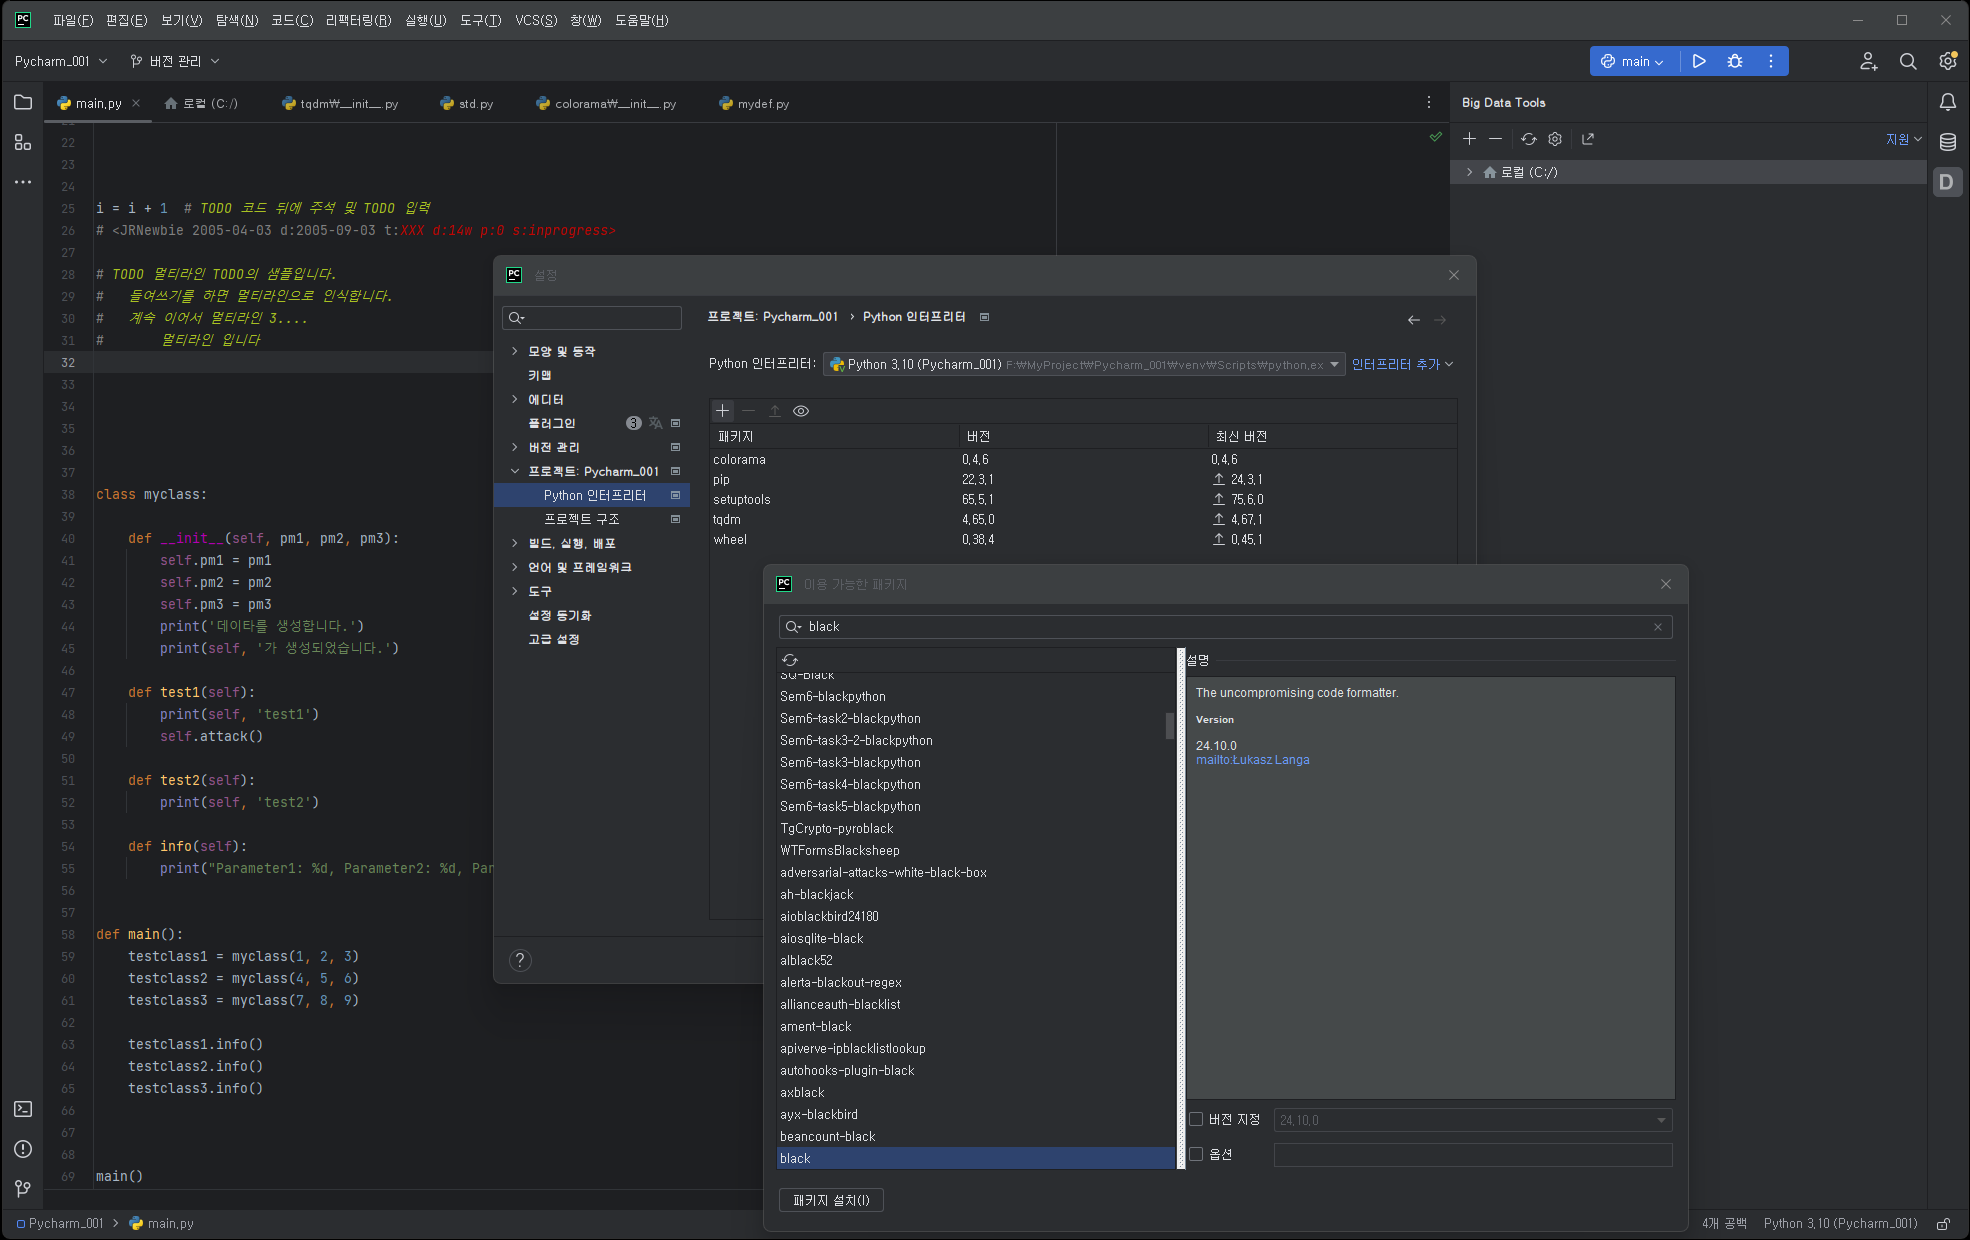Toggle read-only lock in status bar
Screen dimensions: 1970x1240
tap(1943, 1223)
